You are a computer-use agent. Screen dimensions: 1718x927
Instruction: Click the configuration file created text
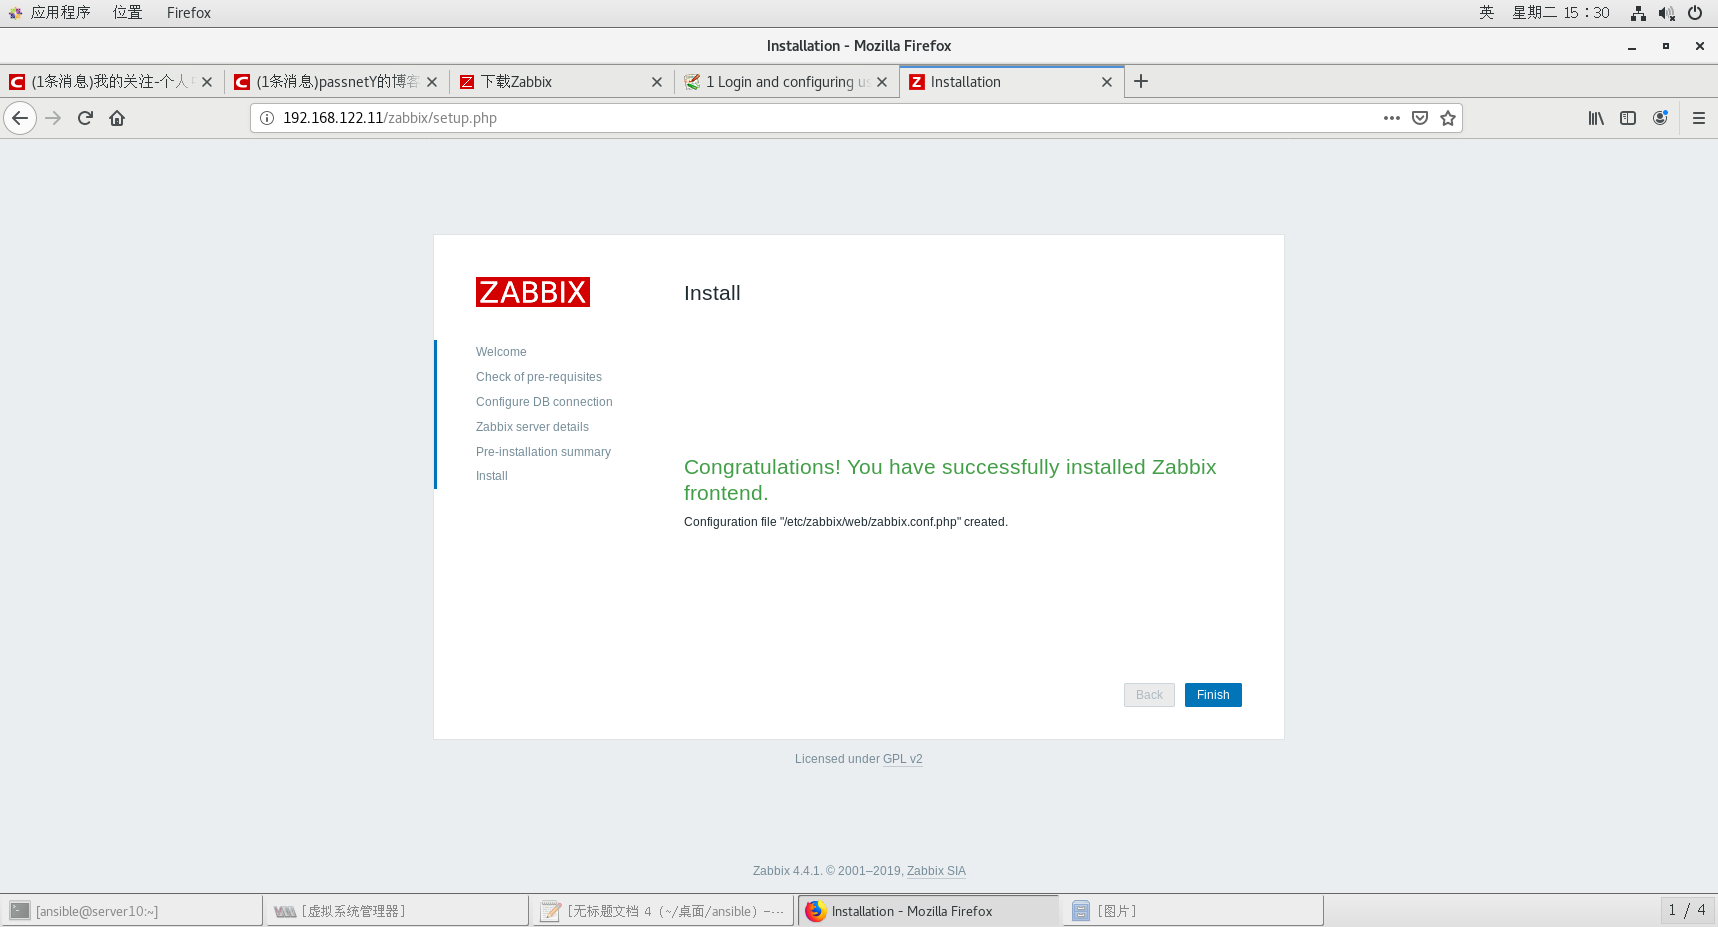(846, 522)
